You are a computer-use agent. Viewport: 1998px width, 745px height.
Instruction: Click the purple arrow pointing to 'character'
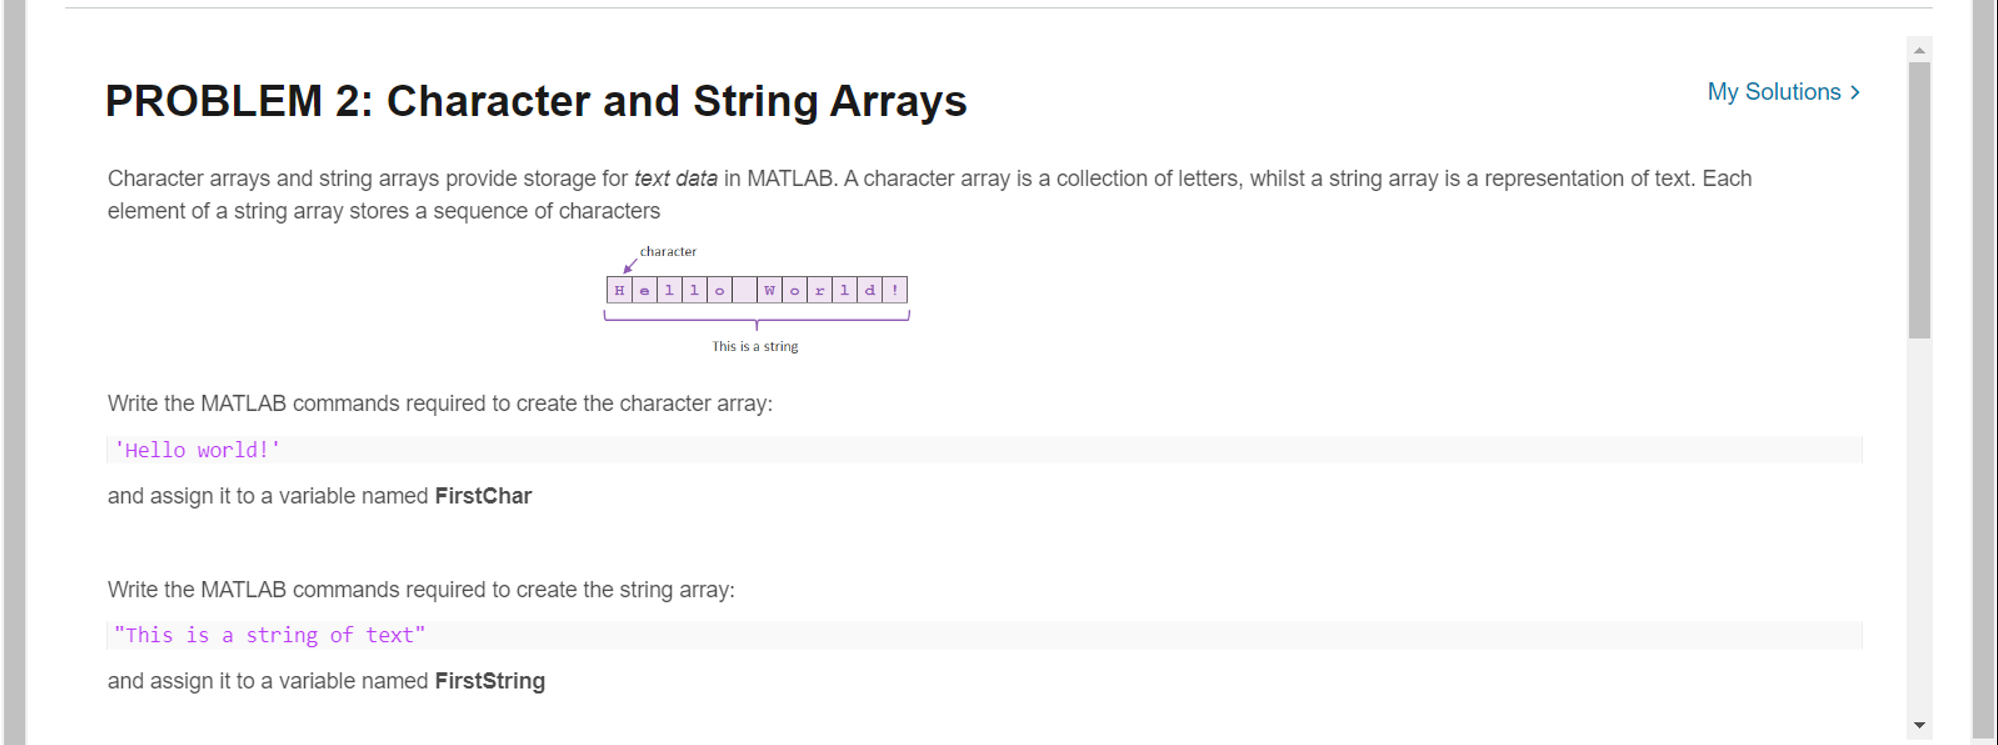pos(628,268)
